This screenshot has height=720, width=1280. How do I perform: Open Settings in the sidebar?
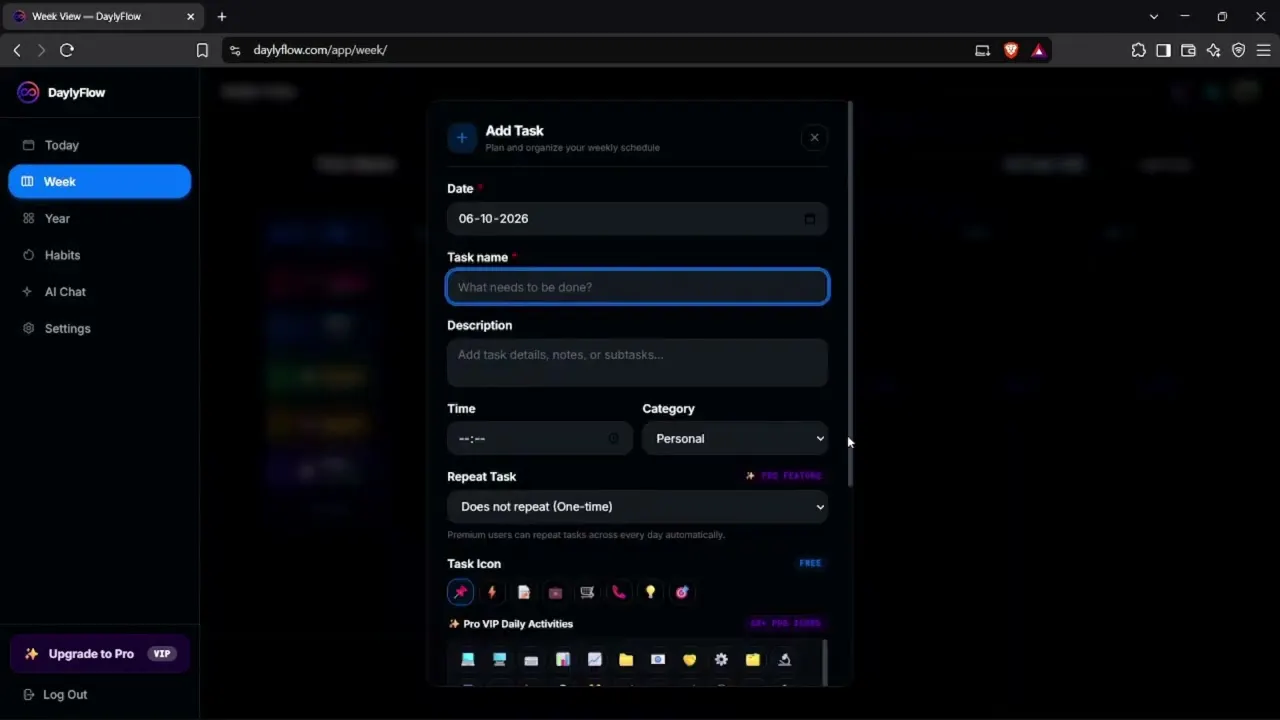pyautogui.click(x=99, y=328)
